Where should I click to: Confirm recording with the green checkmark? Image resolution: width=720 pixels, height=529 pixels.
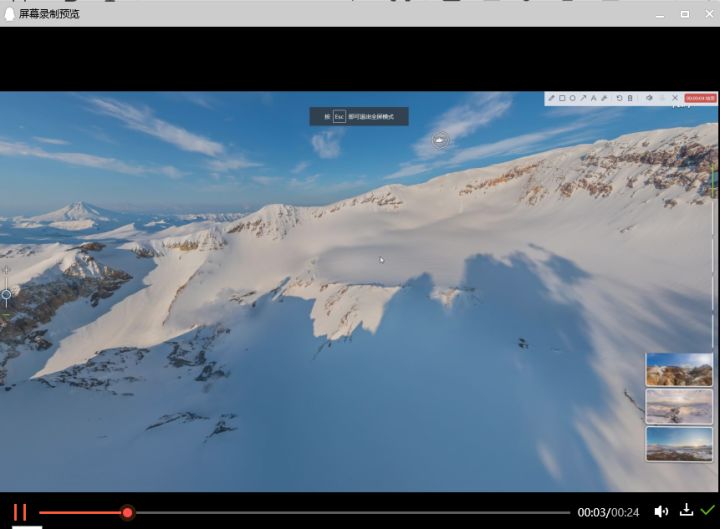[708, 510]
